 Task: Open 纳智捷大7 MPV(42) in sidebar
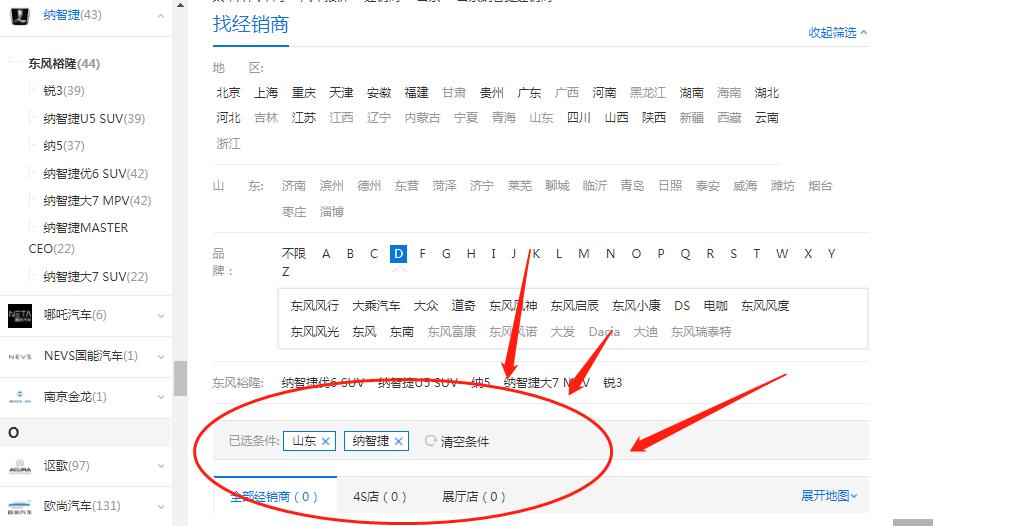pos(97,201)
